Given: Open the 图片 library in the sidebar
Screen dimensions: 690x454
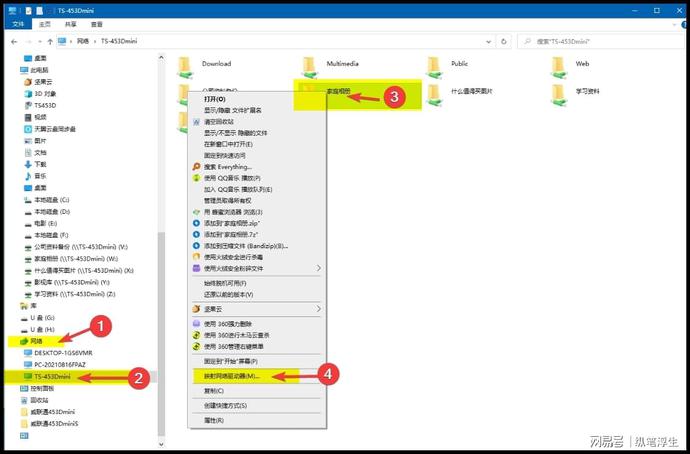Looking at the screenshot, I should click(35, 141).
